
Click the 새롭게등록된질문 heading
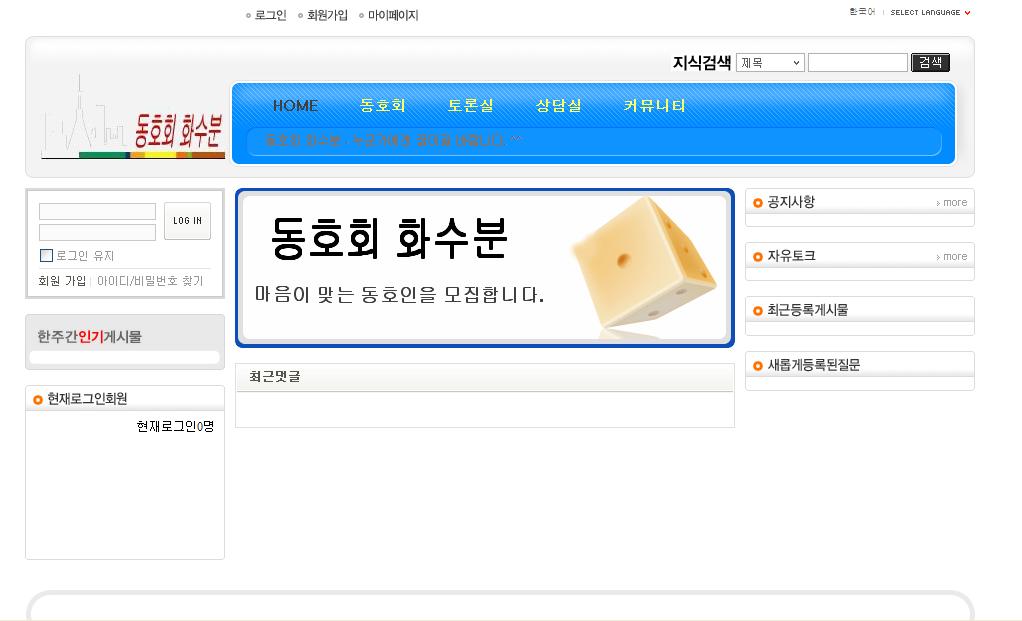(813, 365)
